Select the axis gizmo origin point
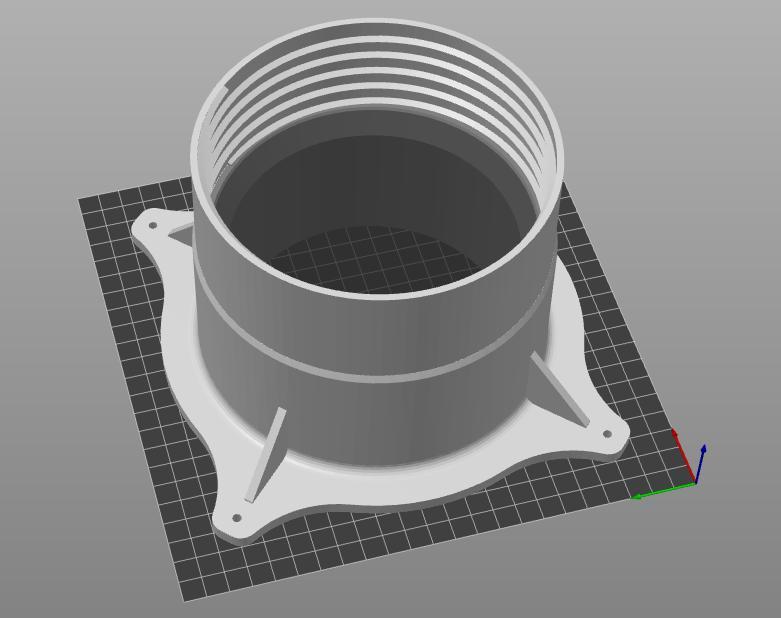 point(695,483)
